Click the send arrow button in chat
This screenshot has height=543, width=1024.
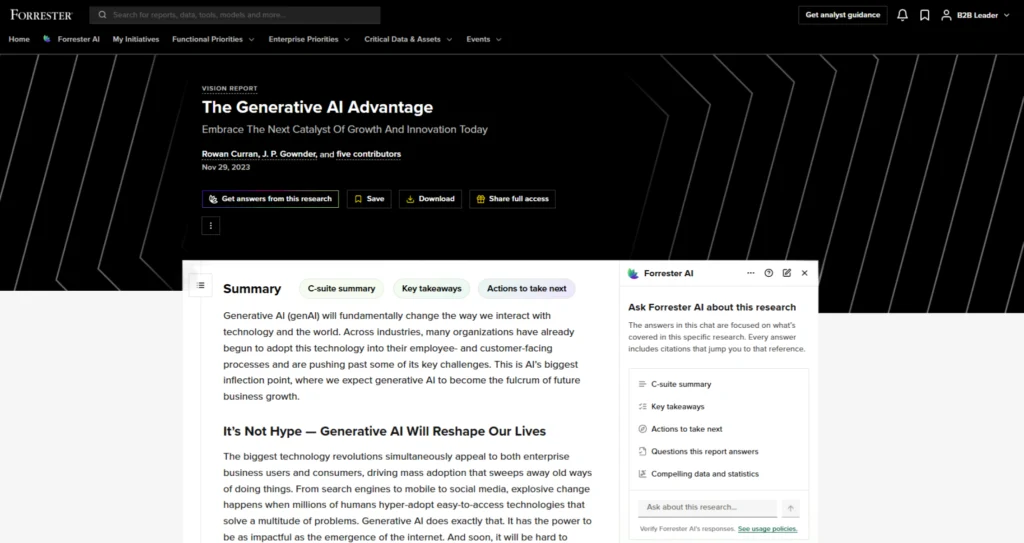click(790, 508)
